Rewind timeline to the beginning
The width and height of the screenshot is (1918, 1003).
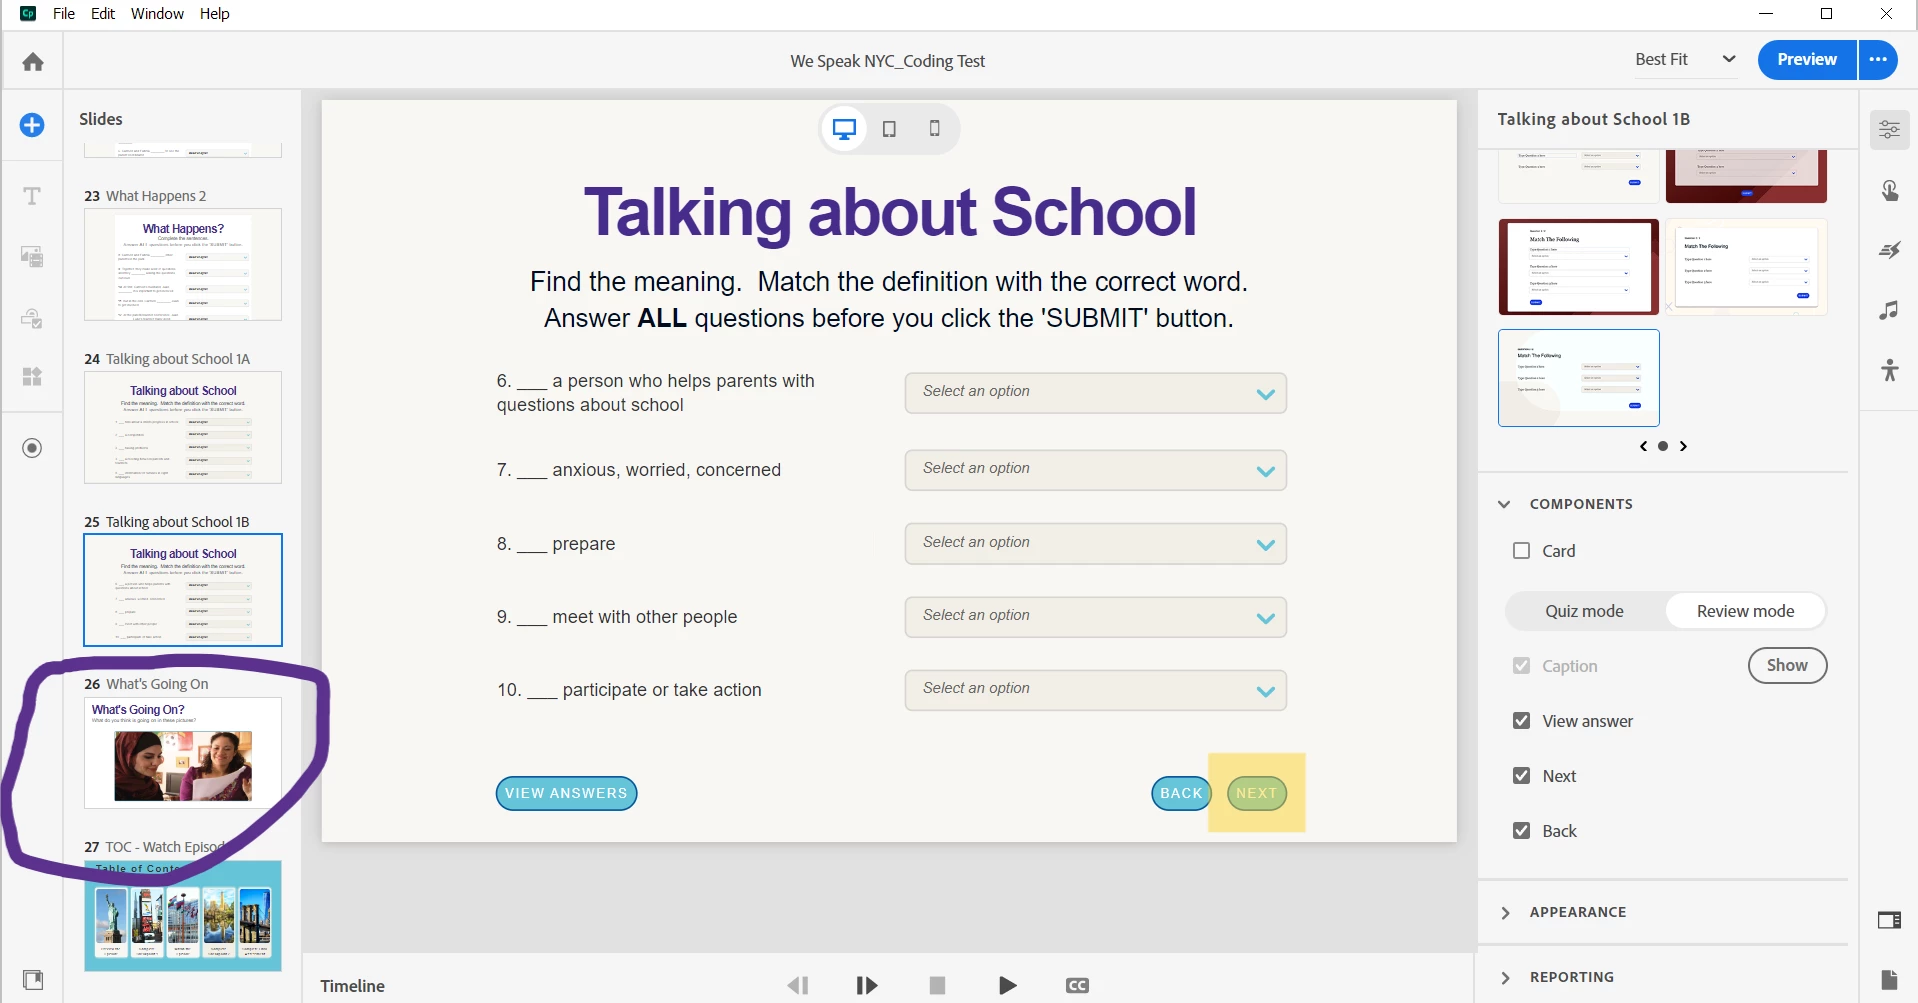[x=798, y=986]
